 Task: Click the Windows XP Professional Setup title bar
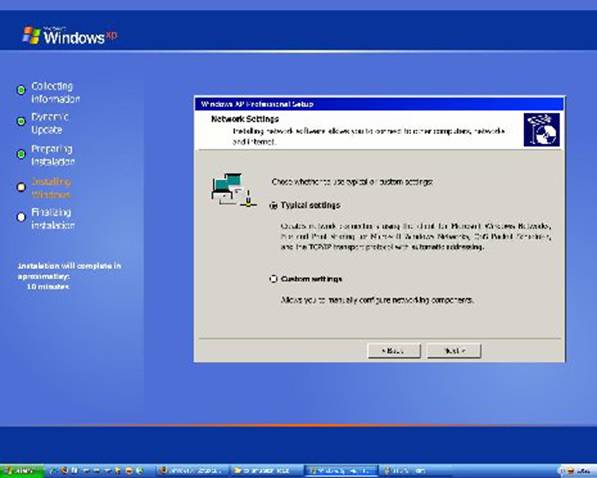[379, 104]
